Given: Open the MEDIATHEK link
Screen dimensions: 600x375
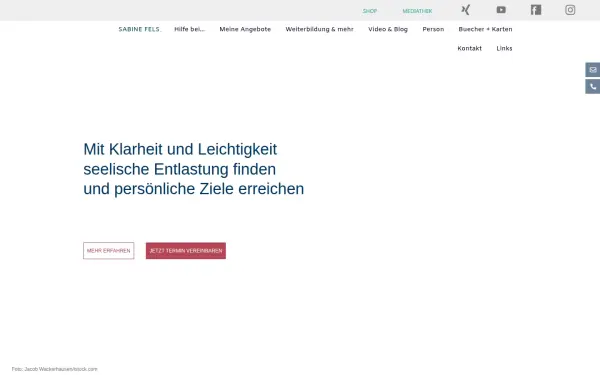Looking at the screenshot, I should point(417,11).
